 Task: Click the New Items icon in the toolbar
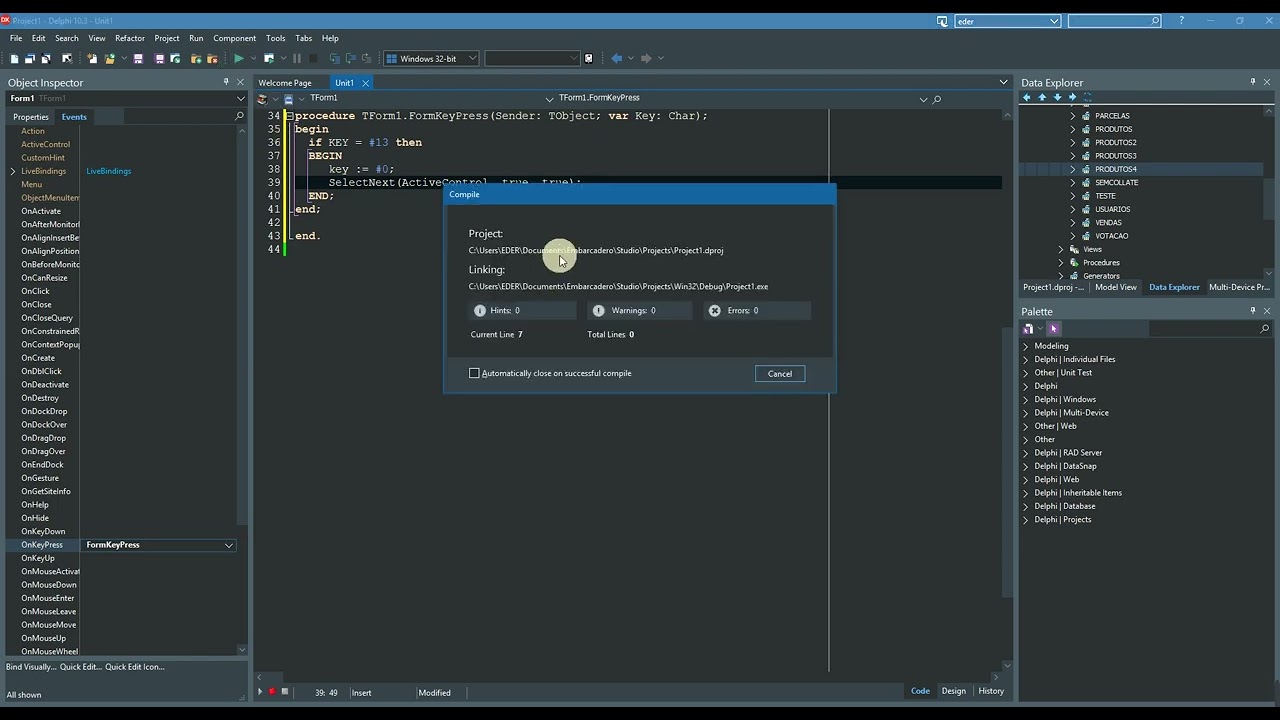(x=92, y=58)
